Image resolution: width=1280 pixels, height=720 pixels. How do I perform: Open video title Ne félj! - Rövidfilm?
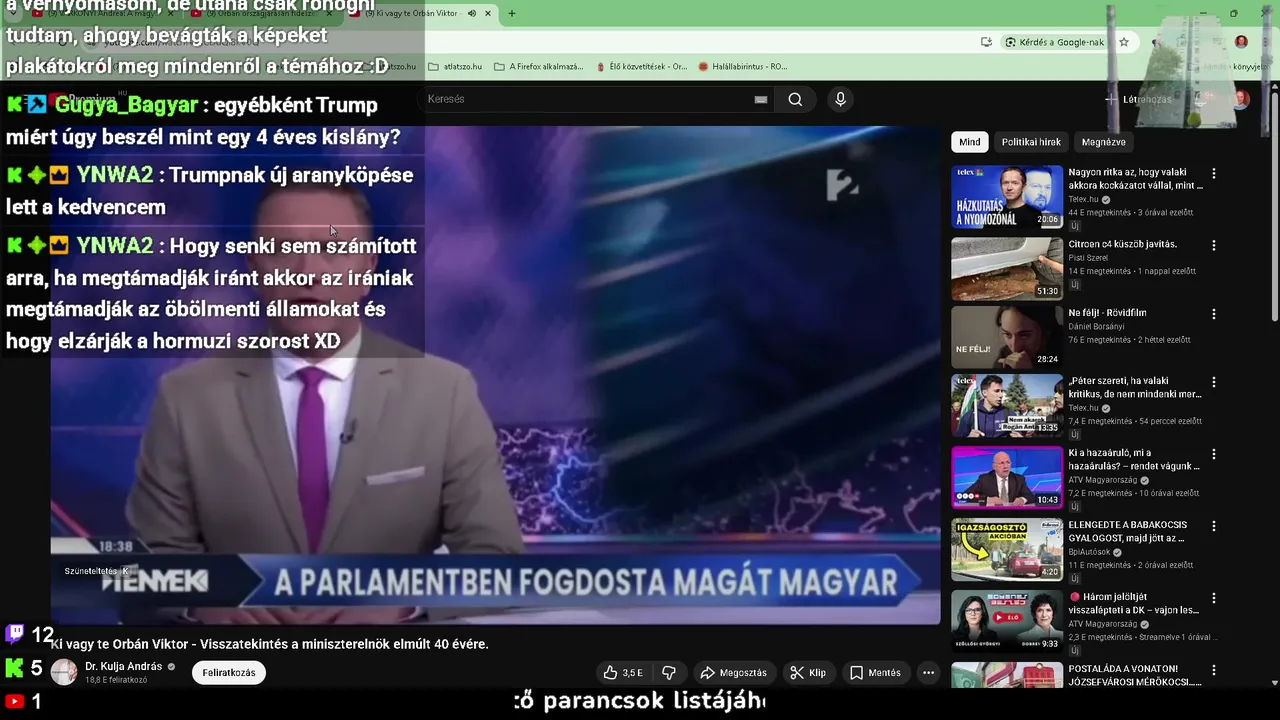click(1107, 313)
